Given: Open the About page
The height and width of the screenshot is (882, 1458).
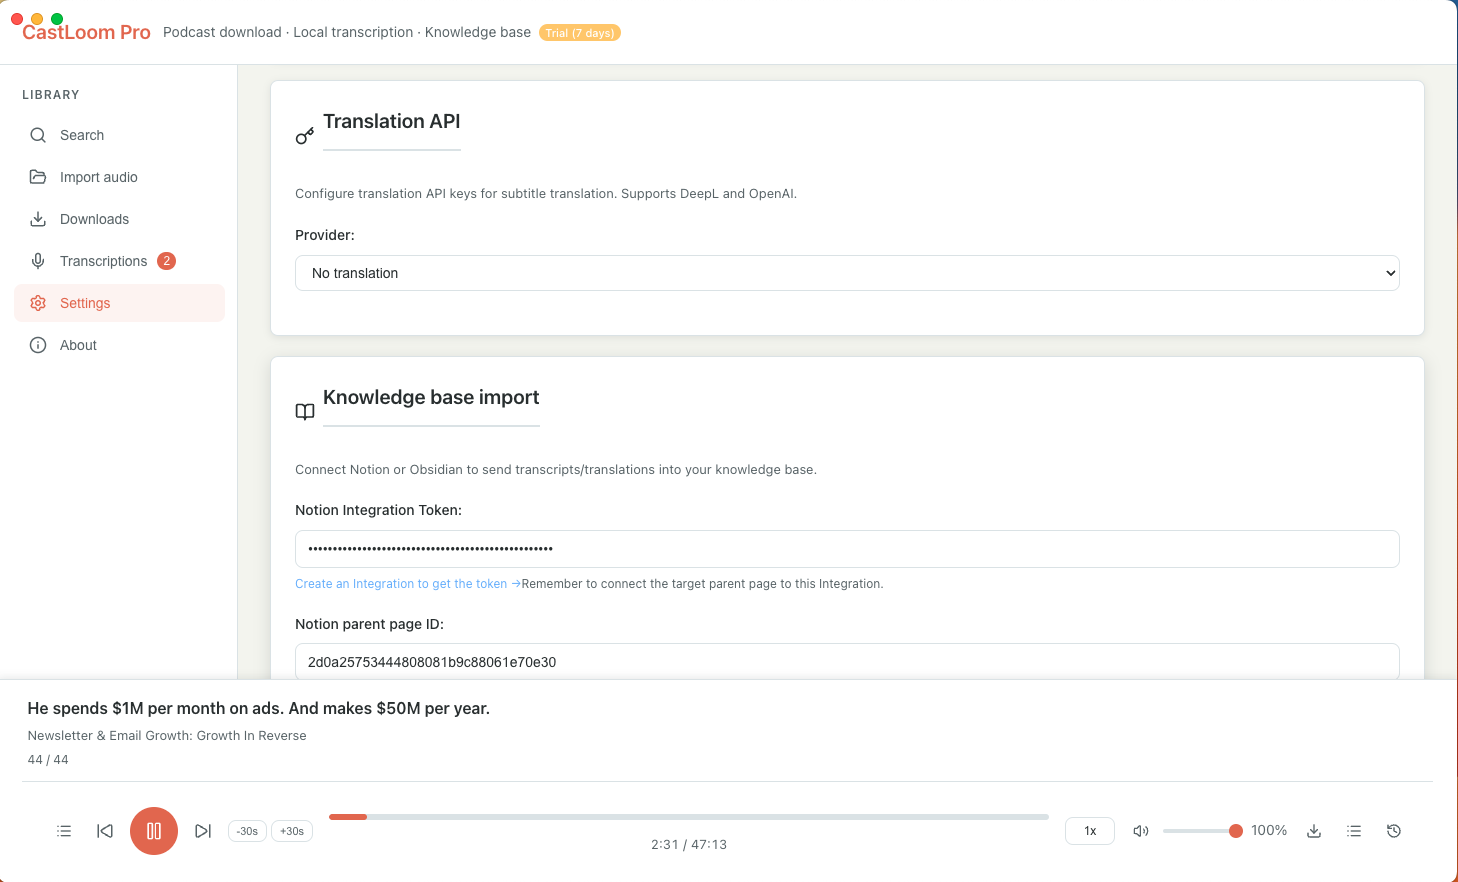Looking at the screenshot, I should 78,345.
